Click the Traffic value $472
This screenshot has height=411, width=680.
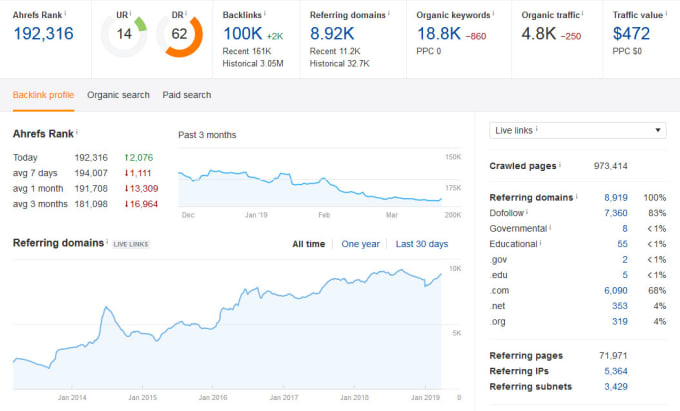631,34
